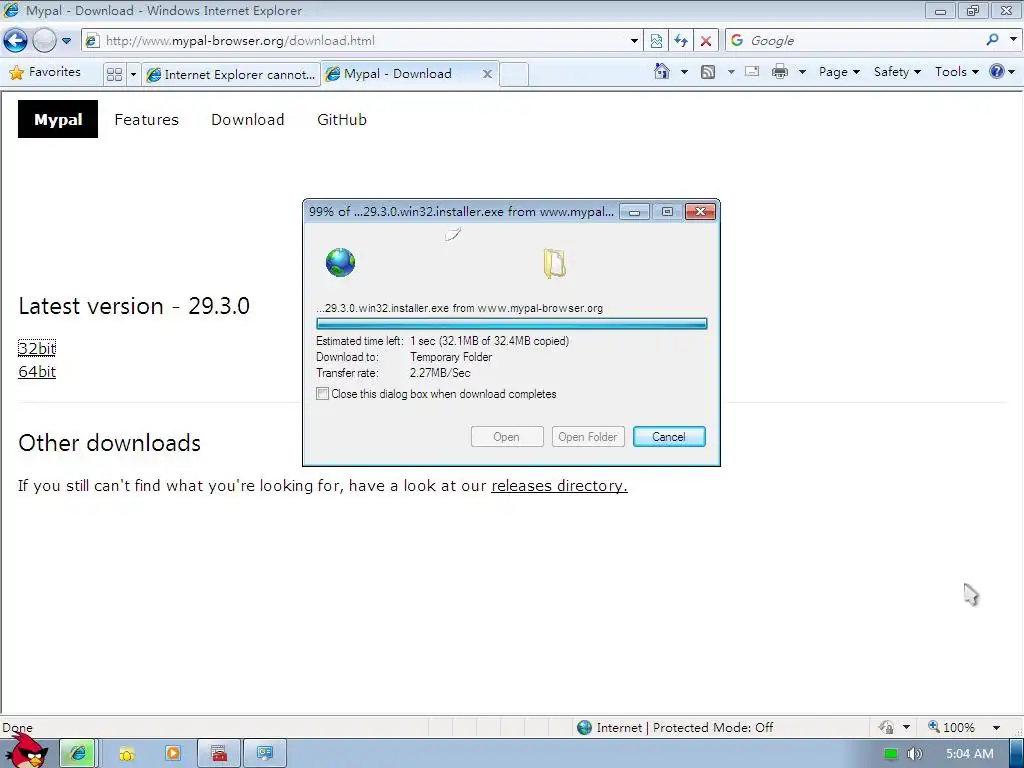Open the red toolbox taskbar icon
Image resolution: width=1024 pixels, height=768 pixels.
[219, 754]
